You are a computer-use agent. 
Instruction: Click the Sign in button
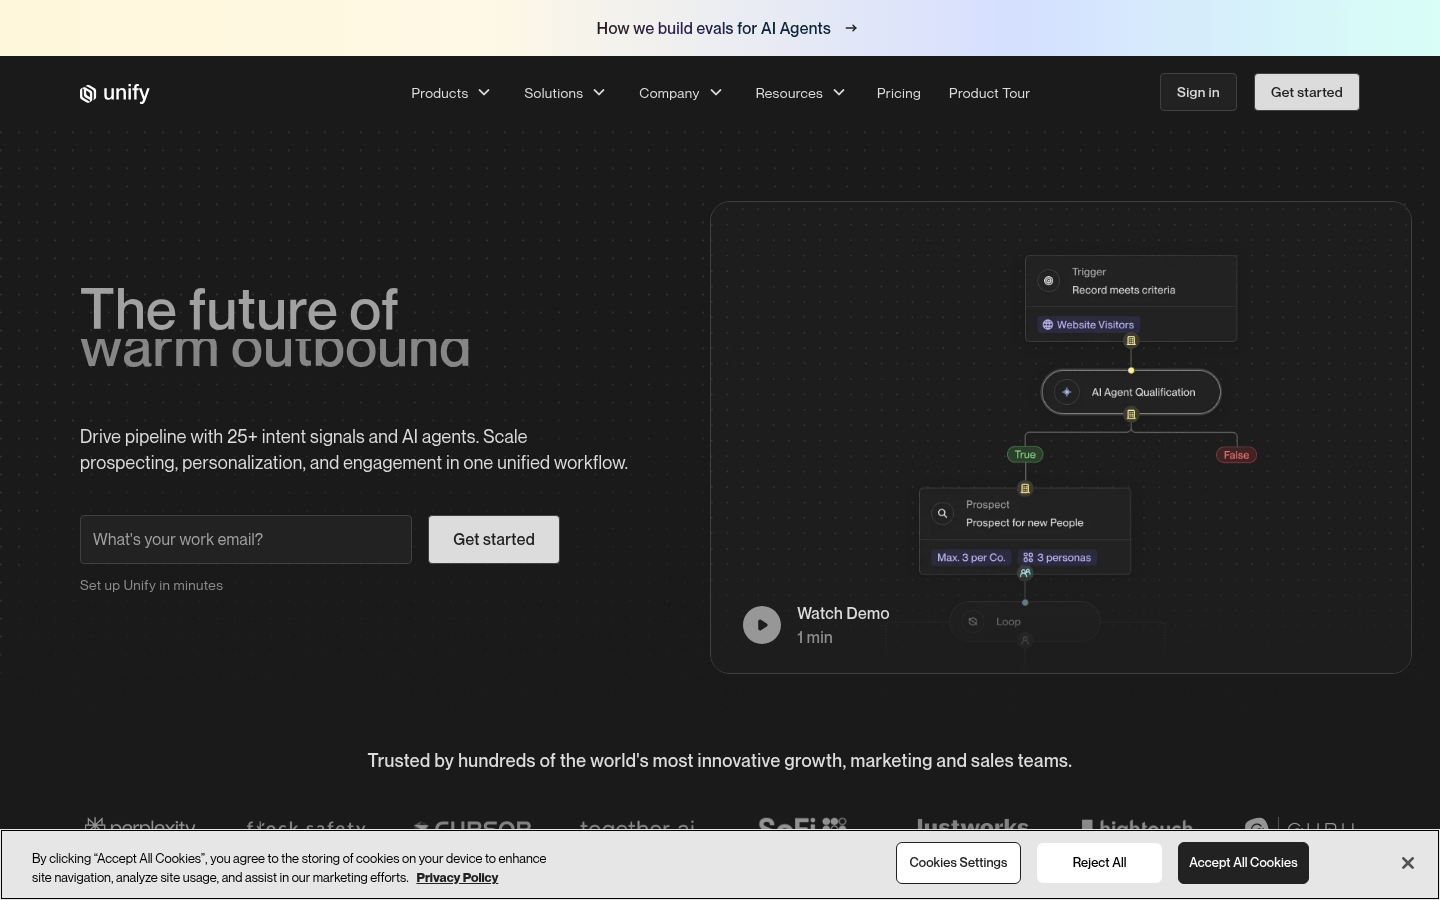pos(1198,92)
